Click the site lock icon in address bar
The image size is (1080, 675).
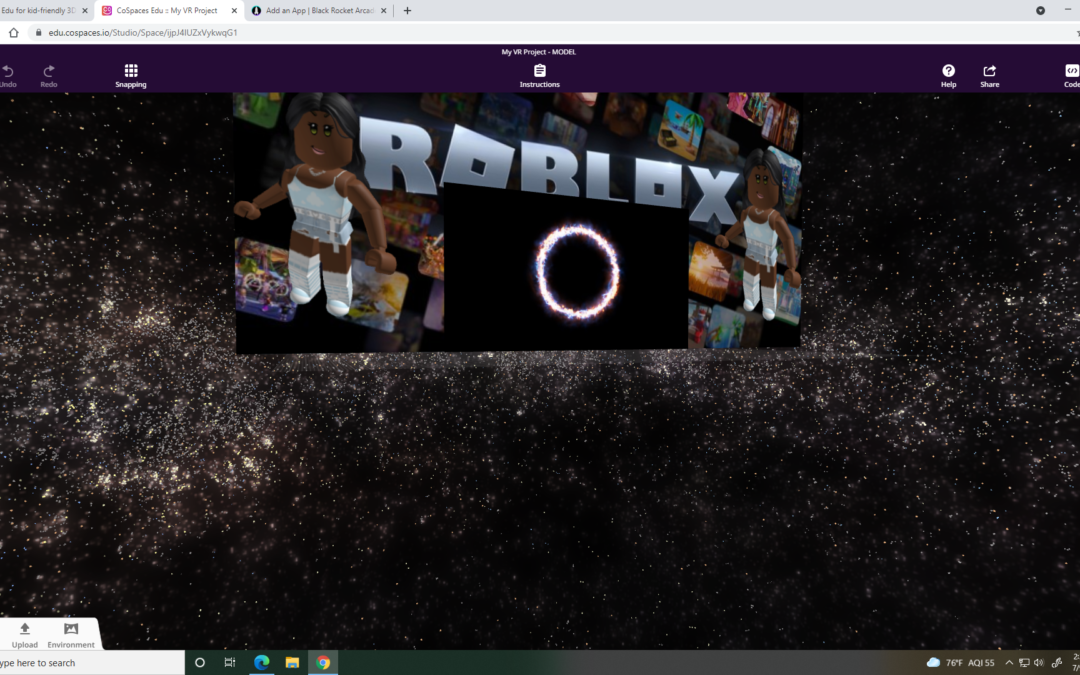[39, 32]
